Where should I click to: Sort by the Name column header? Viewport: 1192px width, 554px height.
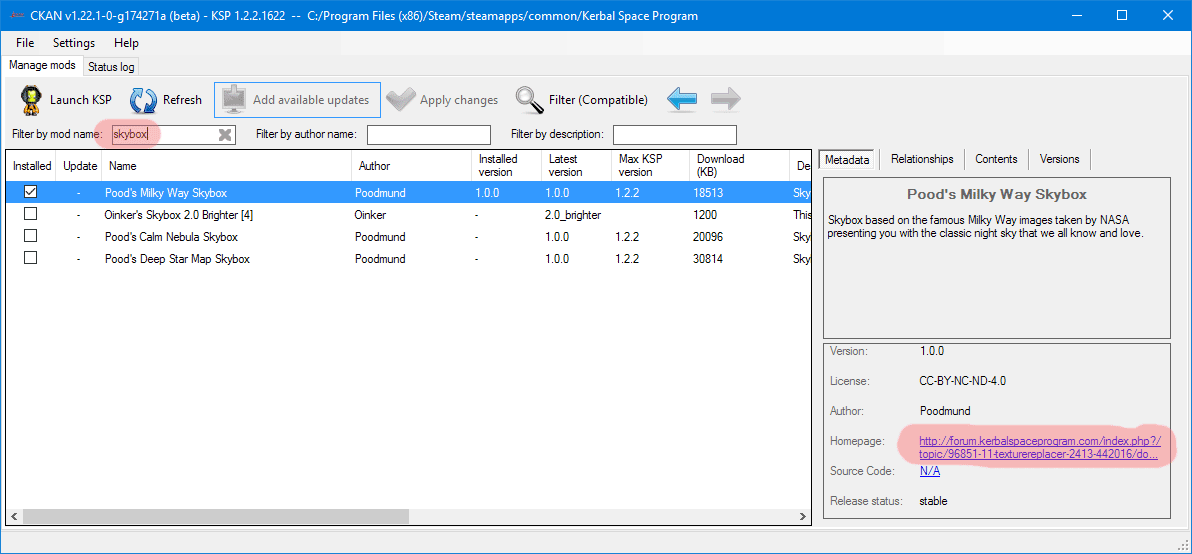pyautogui.click(x=227, y=166)
